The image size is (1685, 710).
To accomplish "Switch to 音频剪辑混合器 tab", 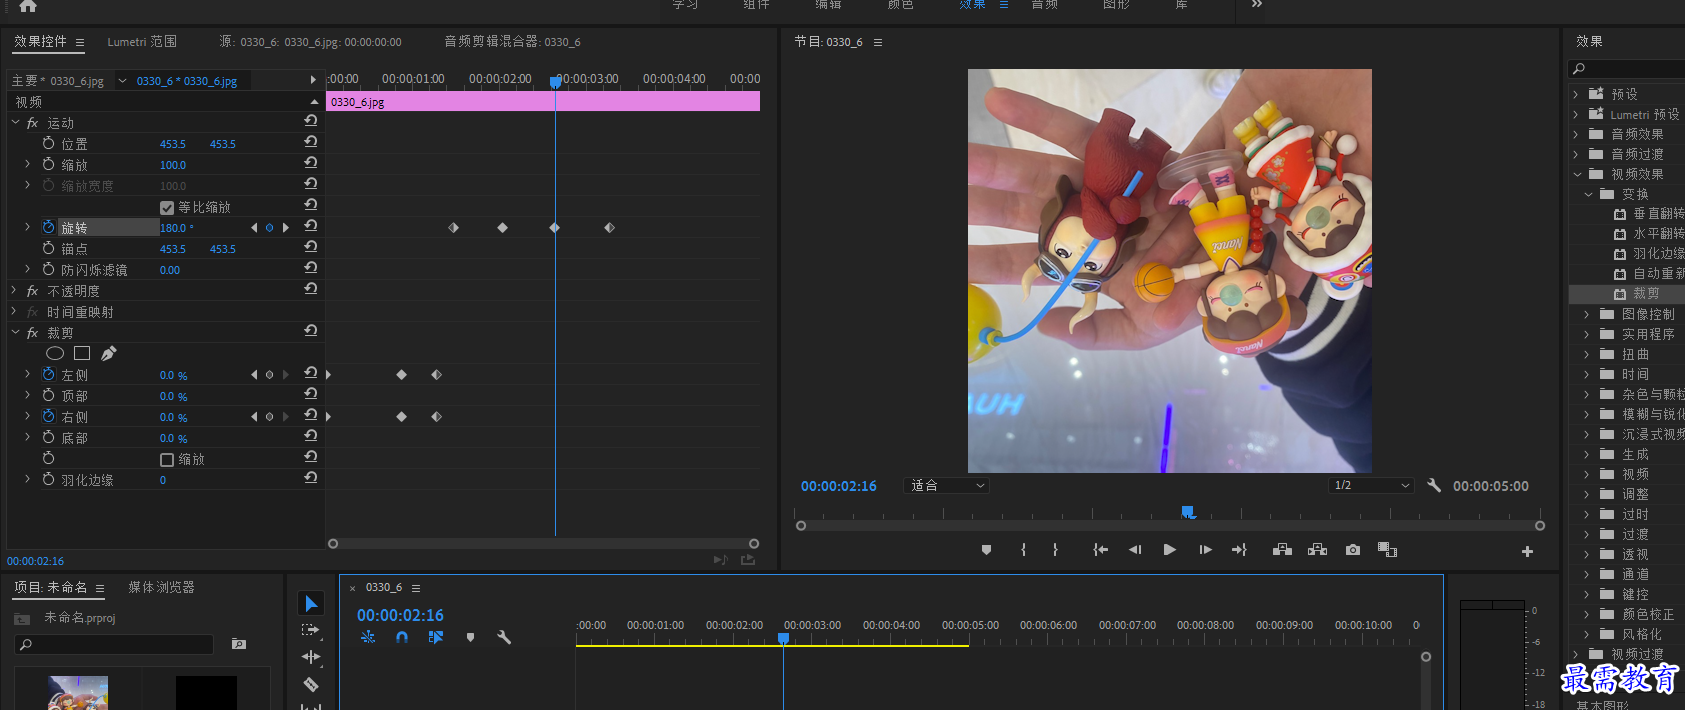I will pos(512,42).
